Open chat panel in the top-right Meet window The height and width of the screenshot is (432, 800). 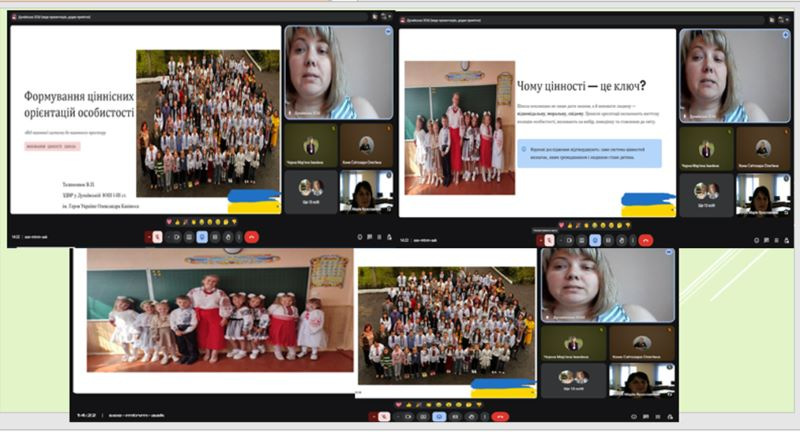point(766,240)
